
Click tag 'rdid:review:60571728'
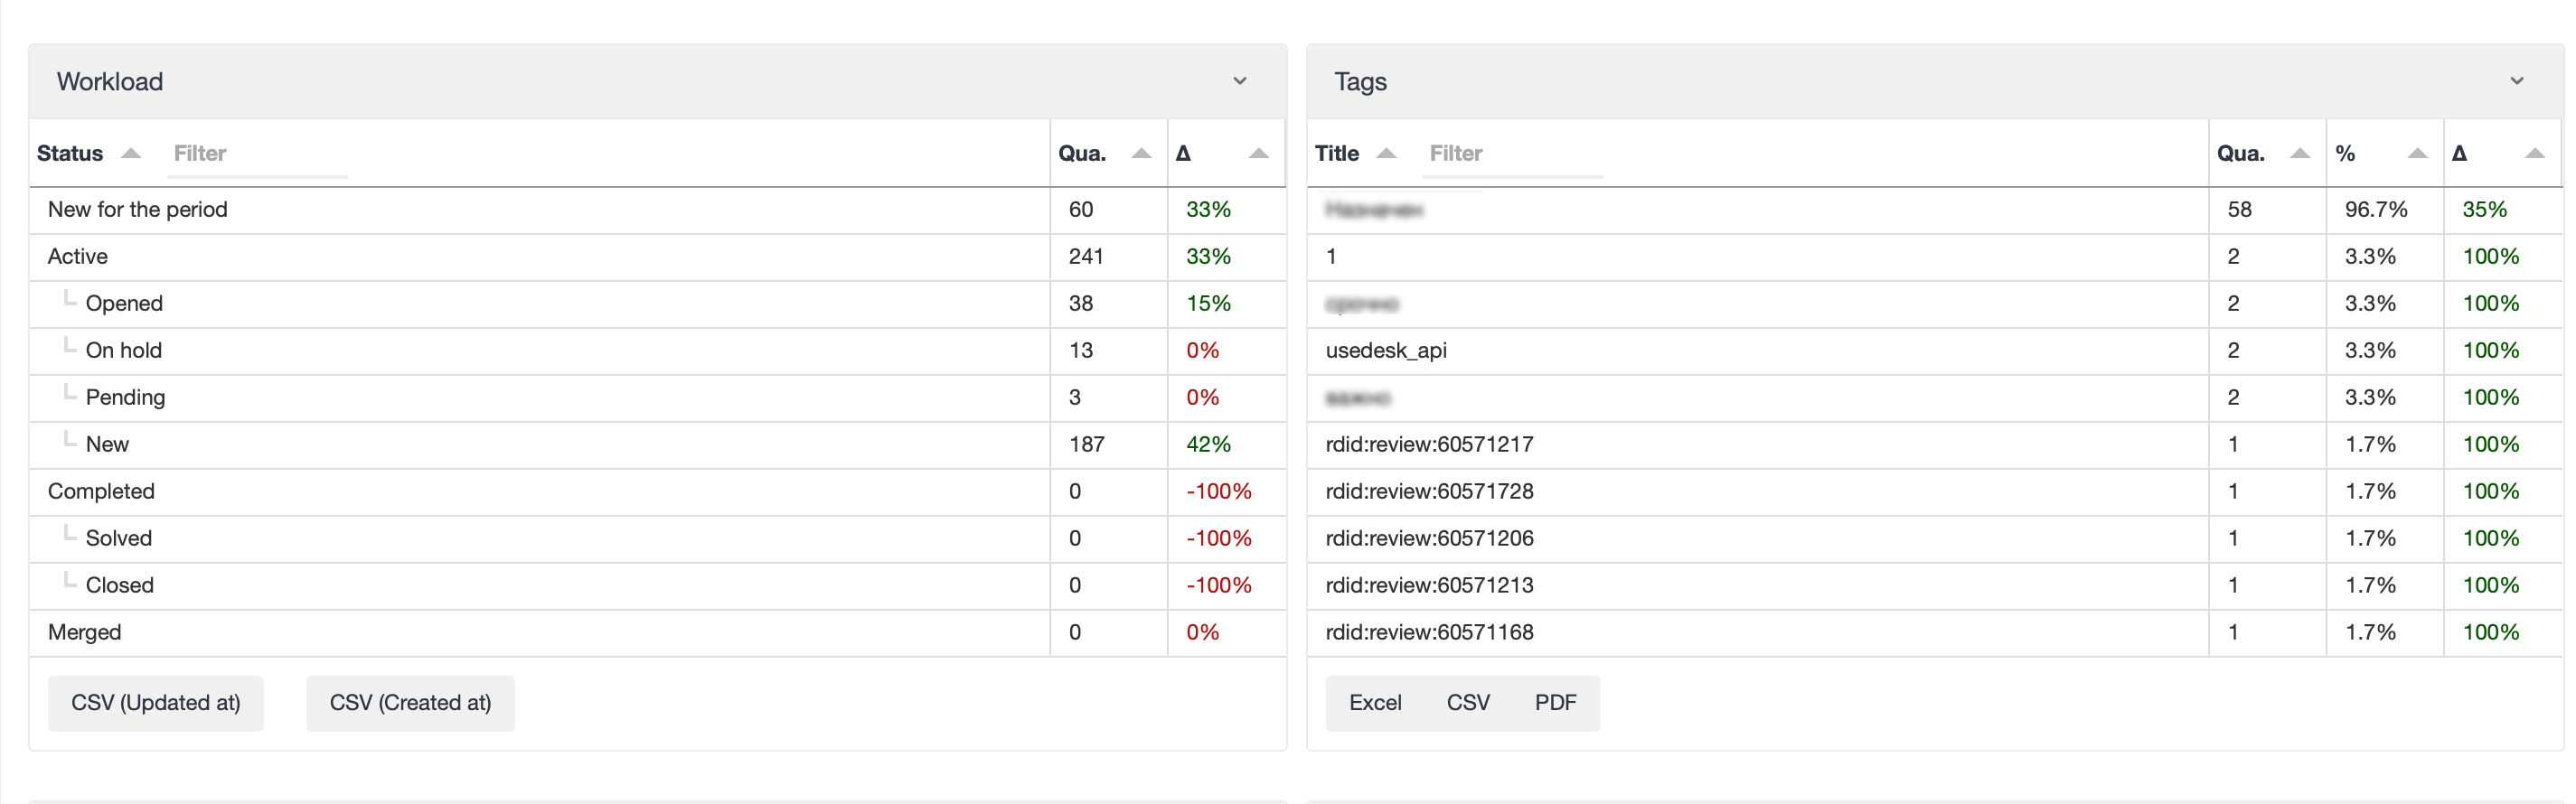click(x=1429, y=492)
